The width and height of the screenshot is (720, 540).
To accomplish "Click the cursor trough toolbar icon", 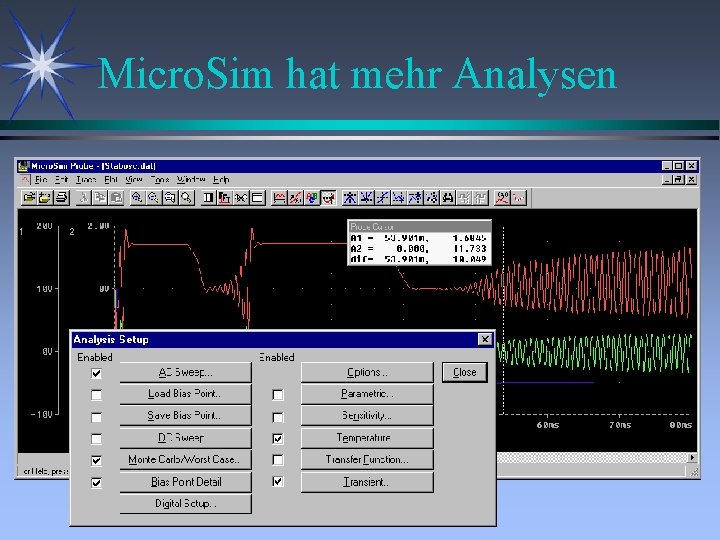I will [366, 198].
